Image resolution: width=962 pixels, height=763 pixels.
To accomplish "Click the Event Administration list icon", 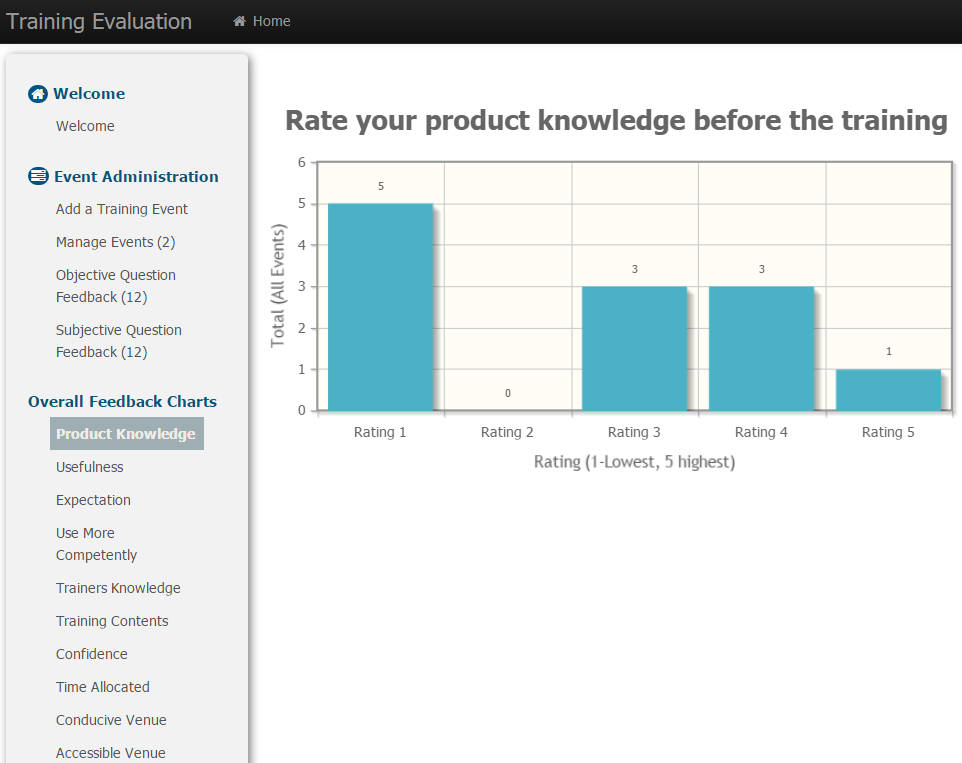I will [38, 177].
